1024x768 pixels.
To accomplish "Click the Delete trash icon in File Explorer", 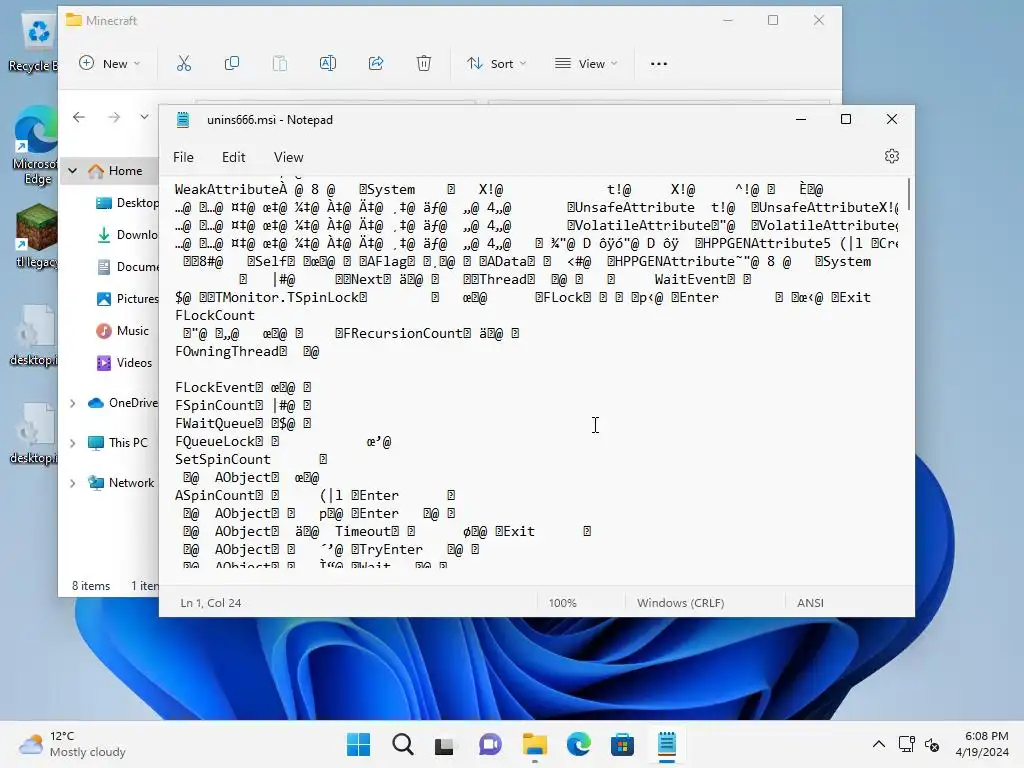I will (424, 63).
